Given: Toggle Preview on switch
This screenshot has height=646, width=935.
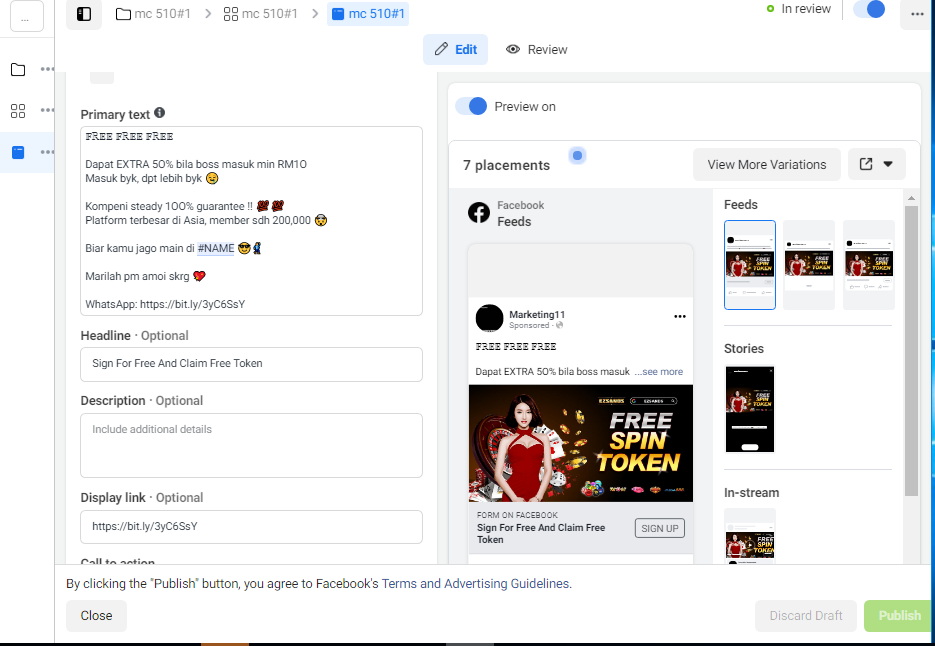Looking at the screenshot, I should coord(471,106).
